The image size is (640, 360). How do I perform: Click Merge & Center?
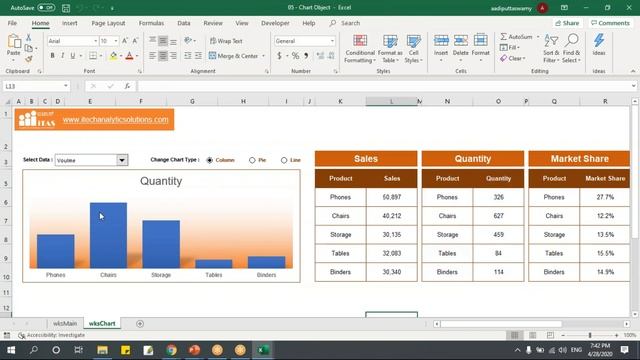pos(233,56)
